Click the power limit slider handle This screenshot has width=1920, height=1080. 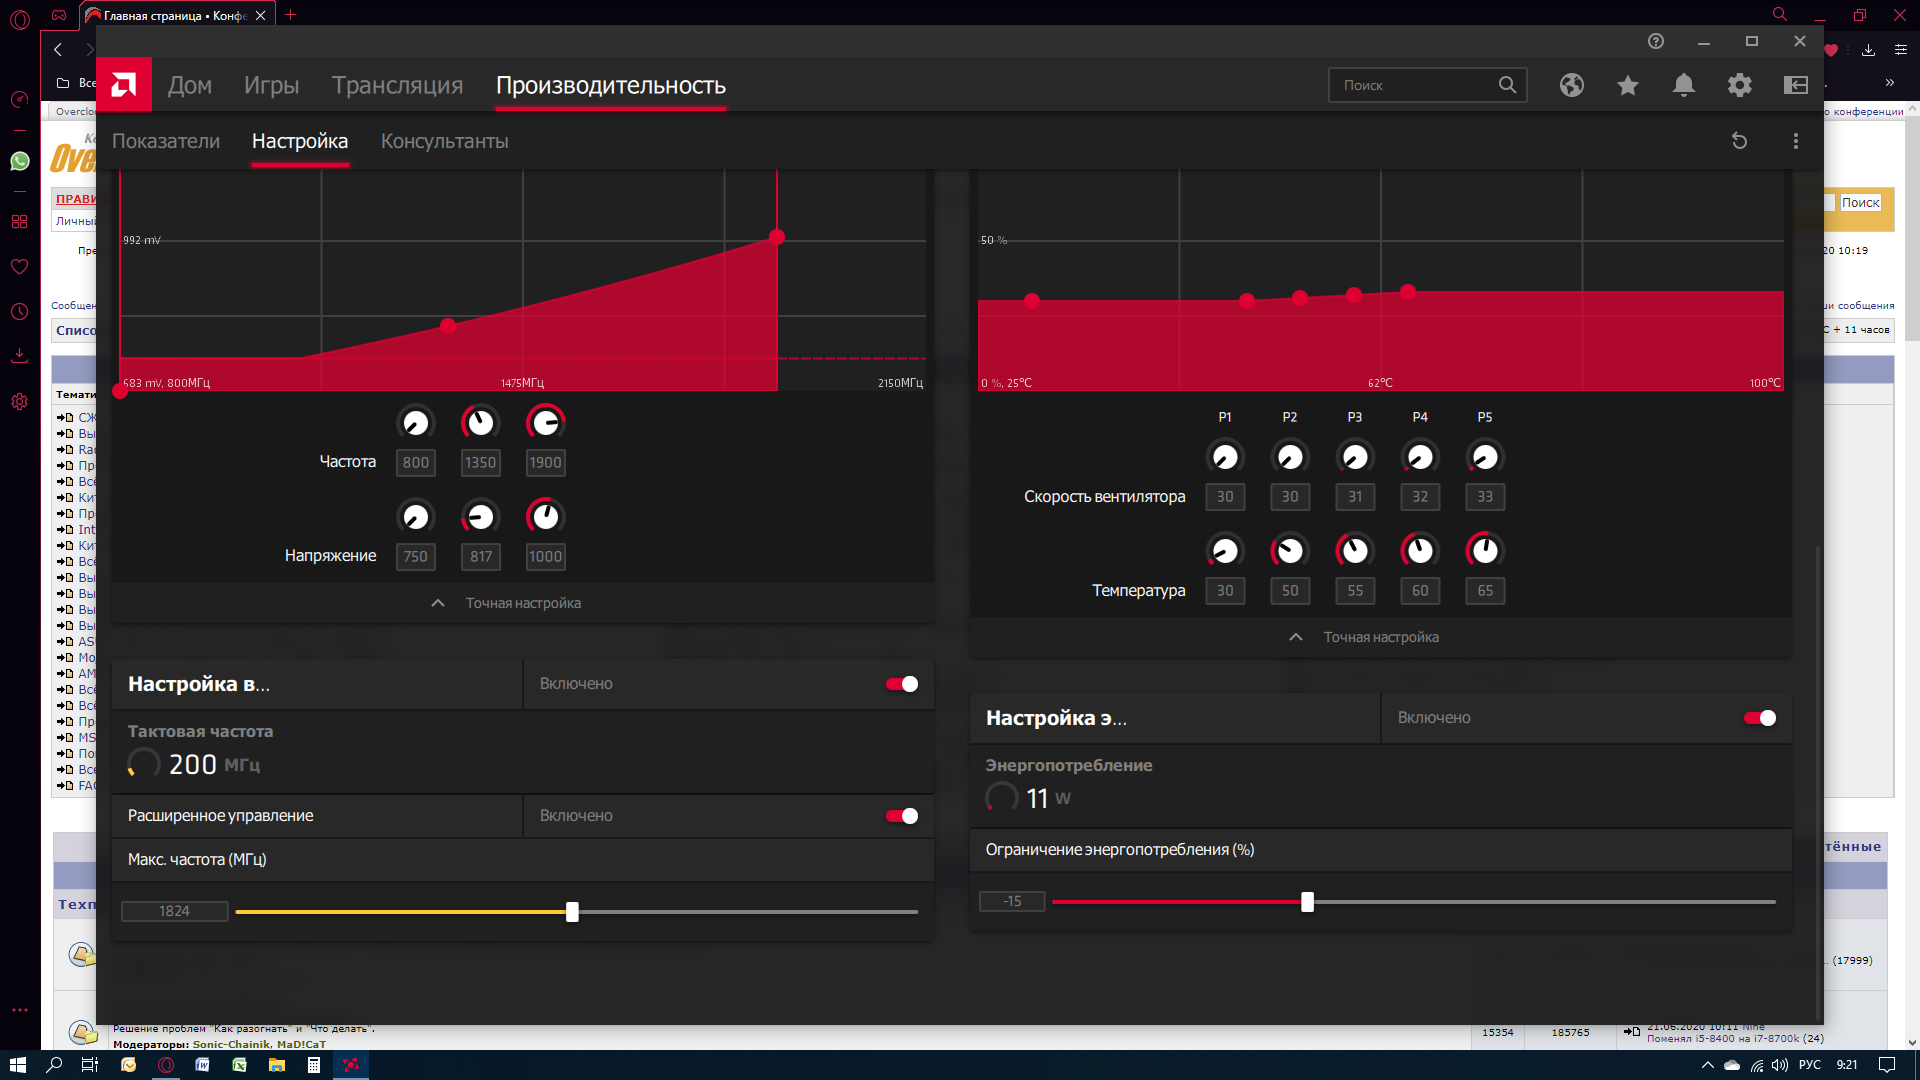point(1307,902)
